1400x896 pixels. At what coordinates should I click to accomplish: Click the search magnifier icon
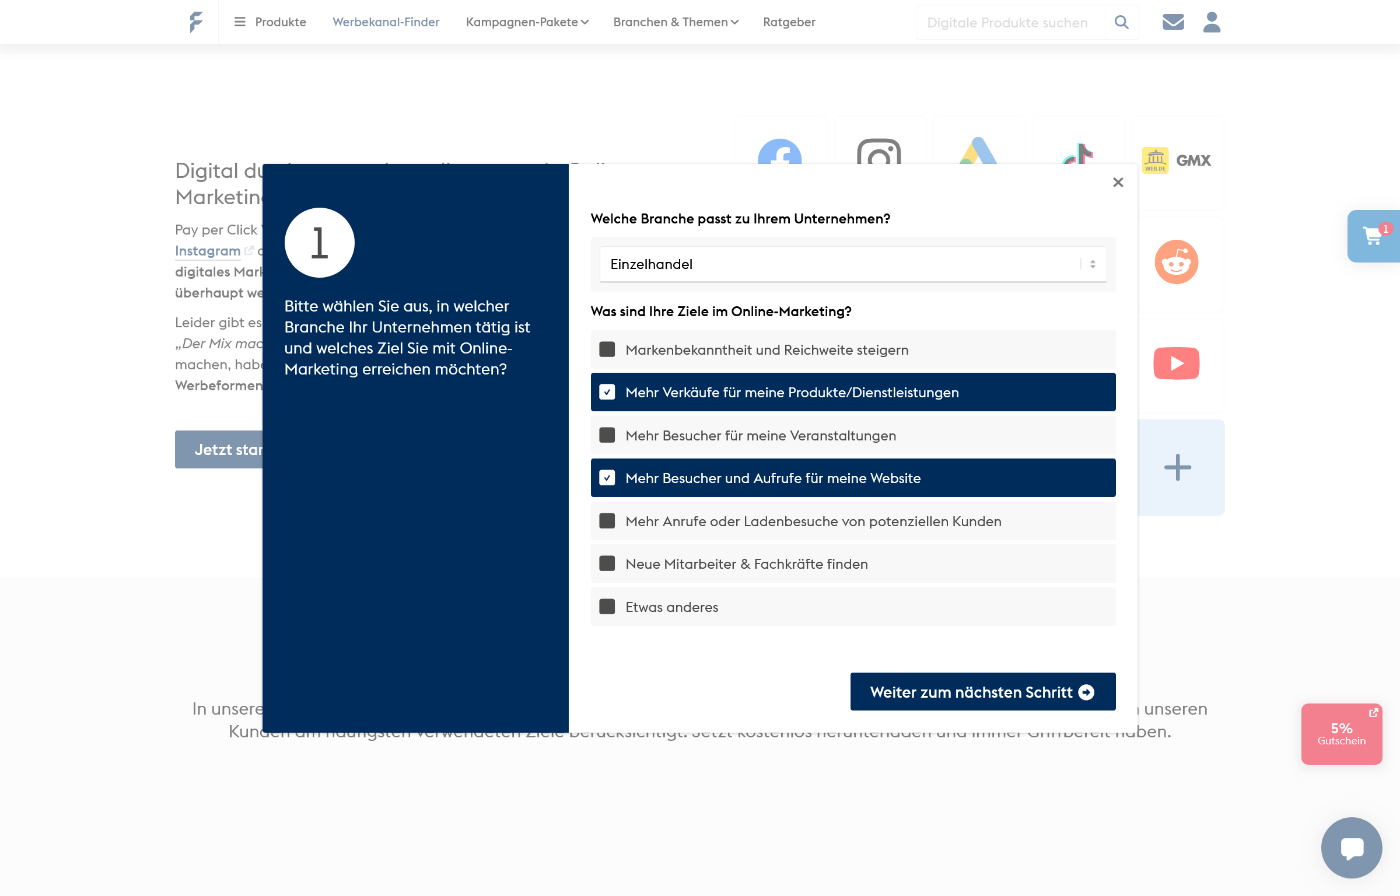click(1121, 22)
